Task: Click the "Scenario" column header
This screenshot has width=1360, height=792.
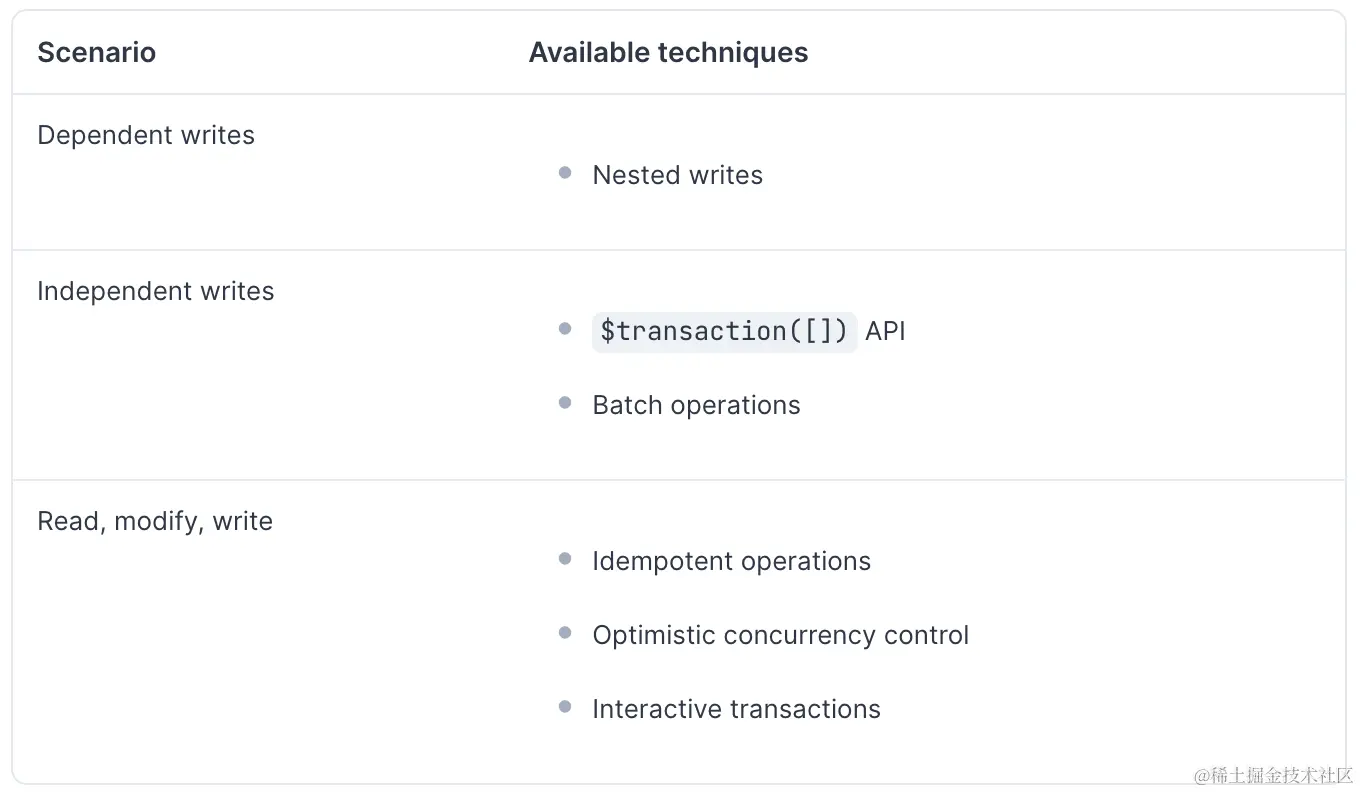Action: [x=96, y=53]
